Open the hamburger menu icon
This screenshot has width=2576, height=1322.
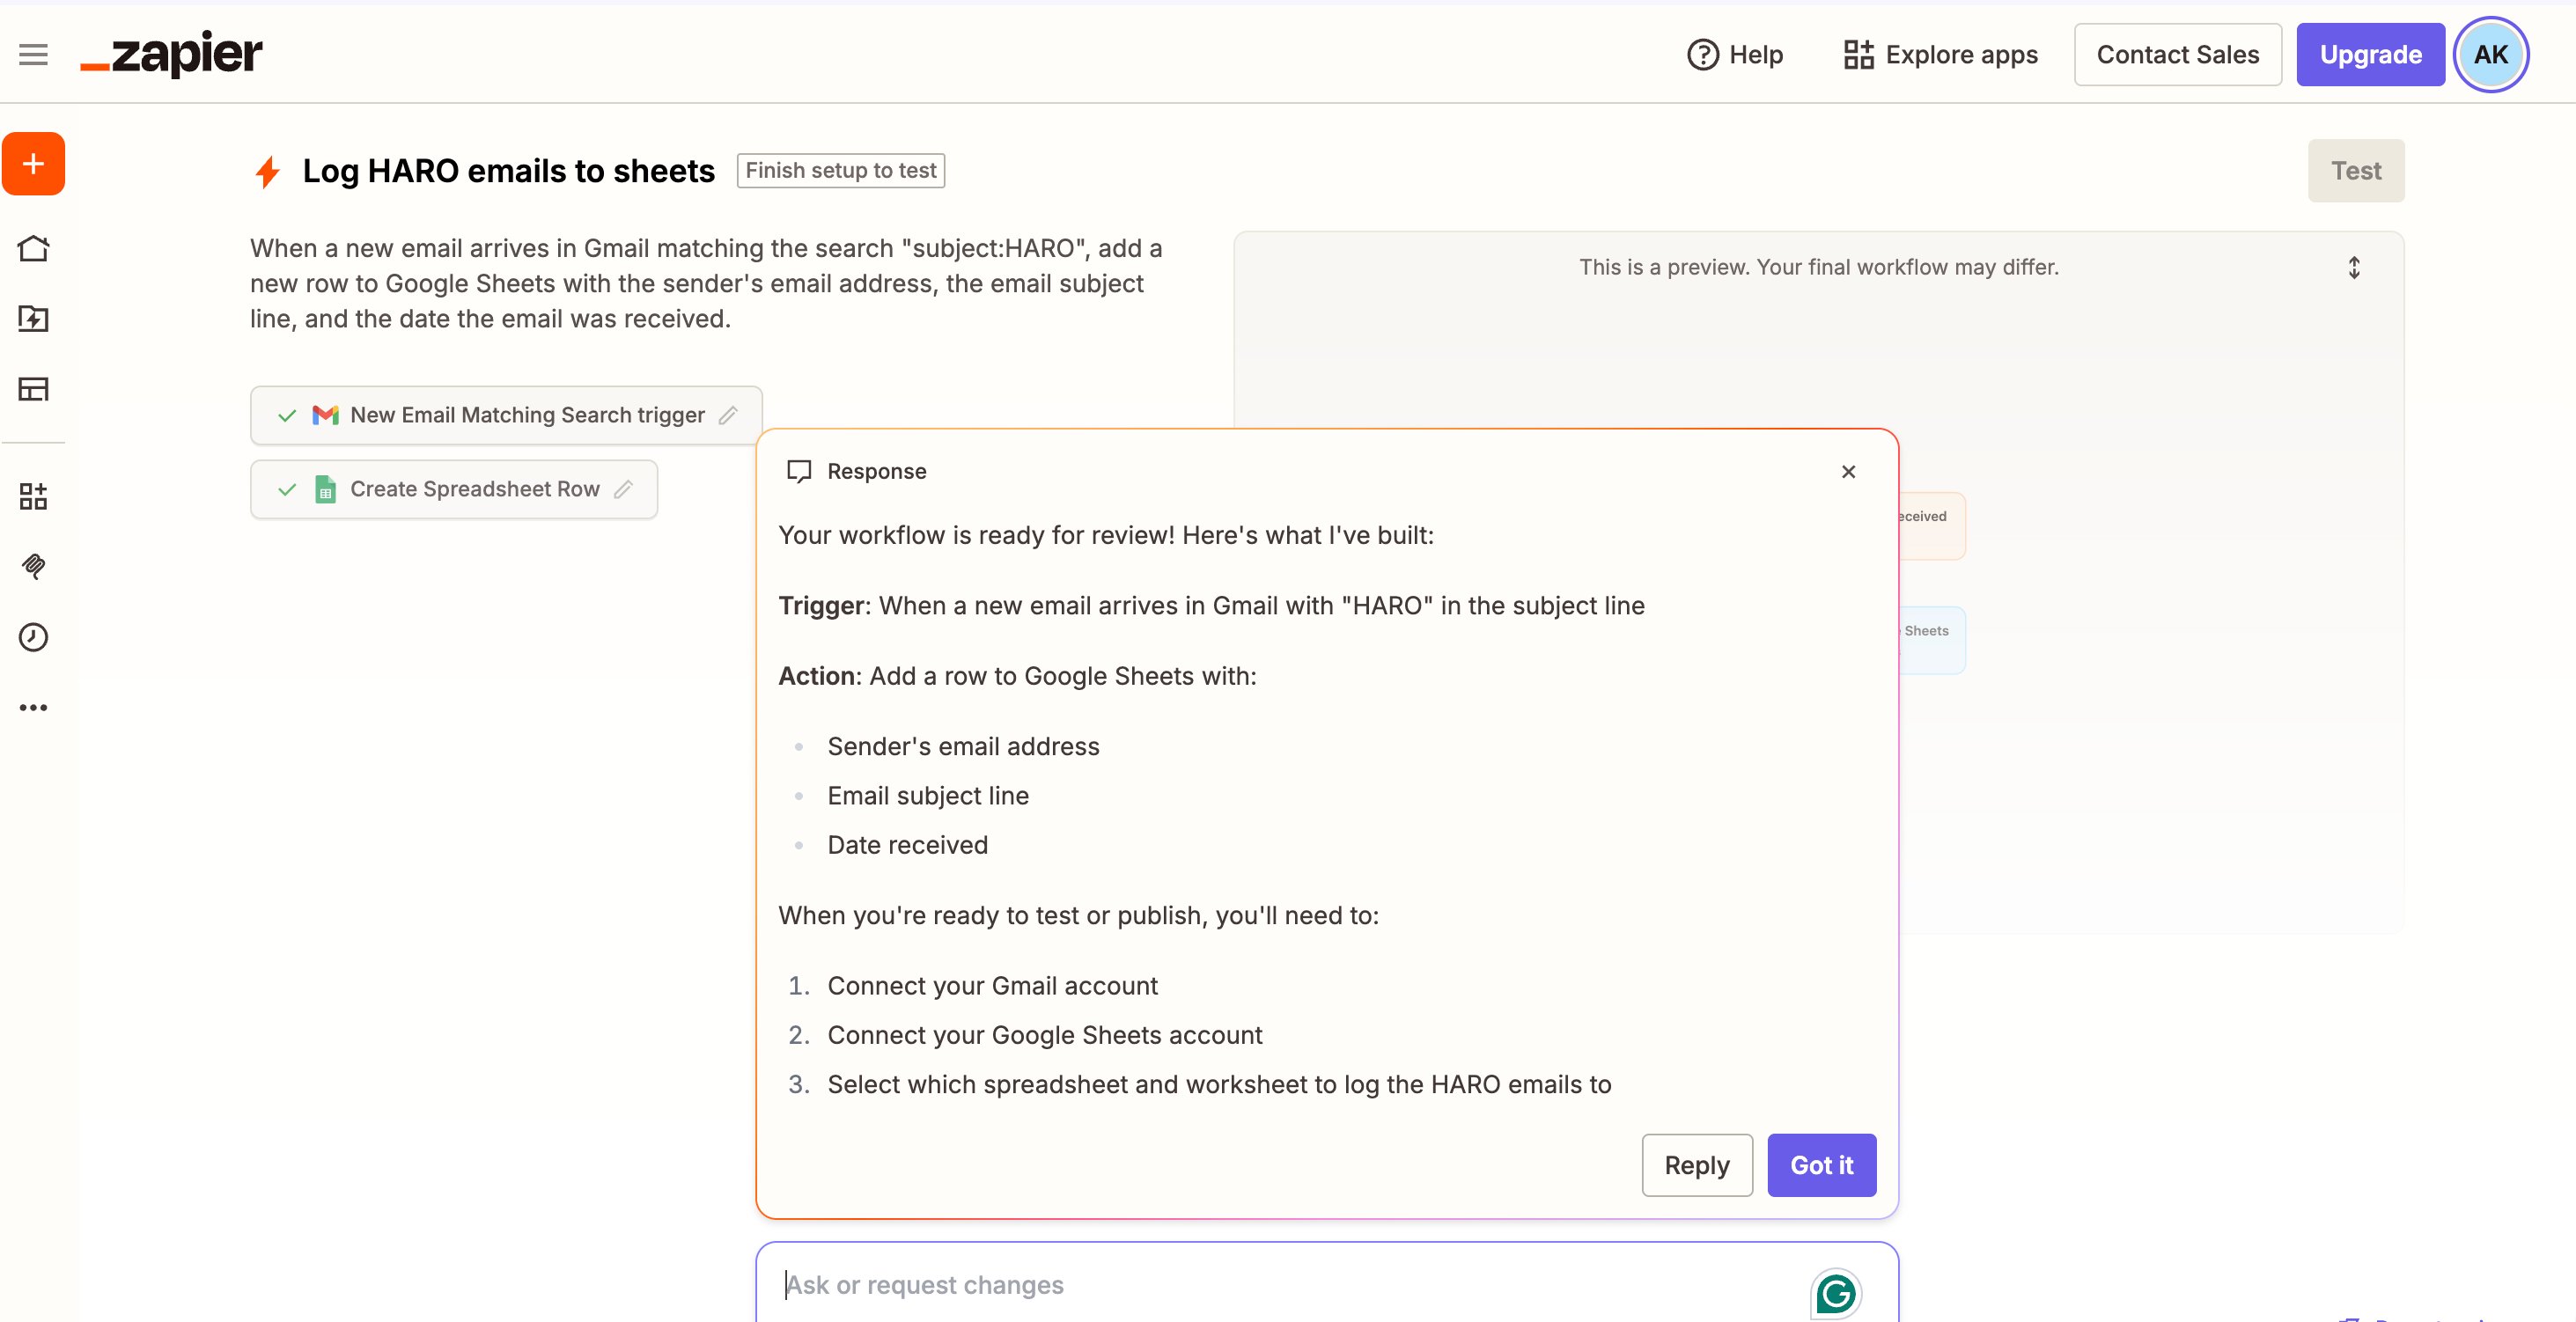click(33, 54)
